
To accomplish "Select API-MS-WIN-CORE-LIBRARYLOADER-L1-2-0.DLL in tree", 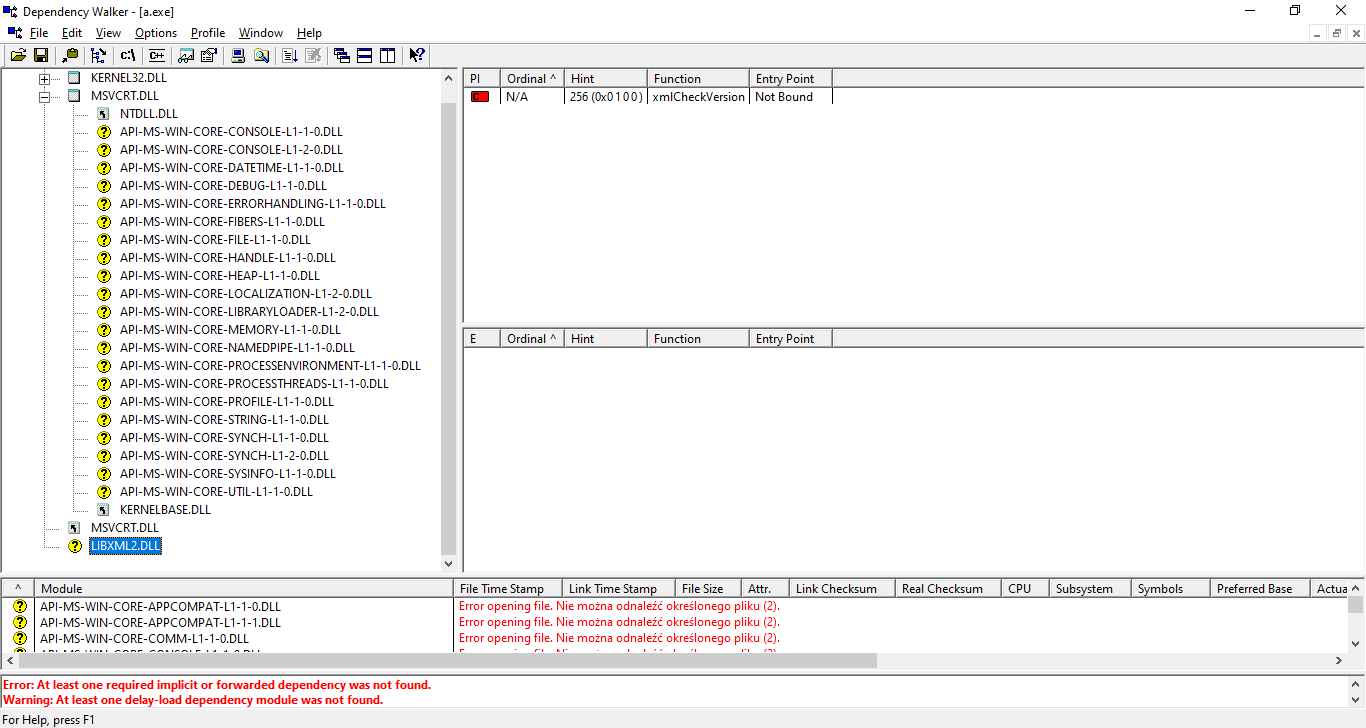I will 249,312.
